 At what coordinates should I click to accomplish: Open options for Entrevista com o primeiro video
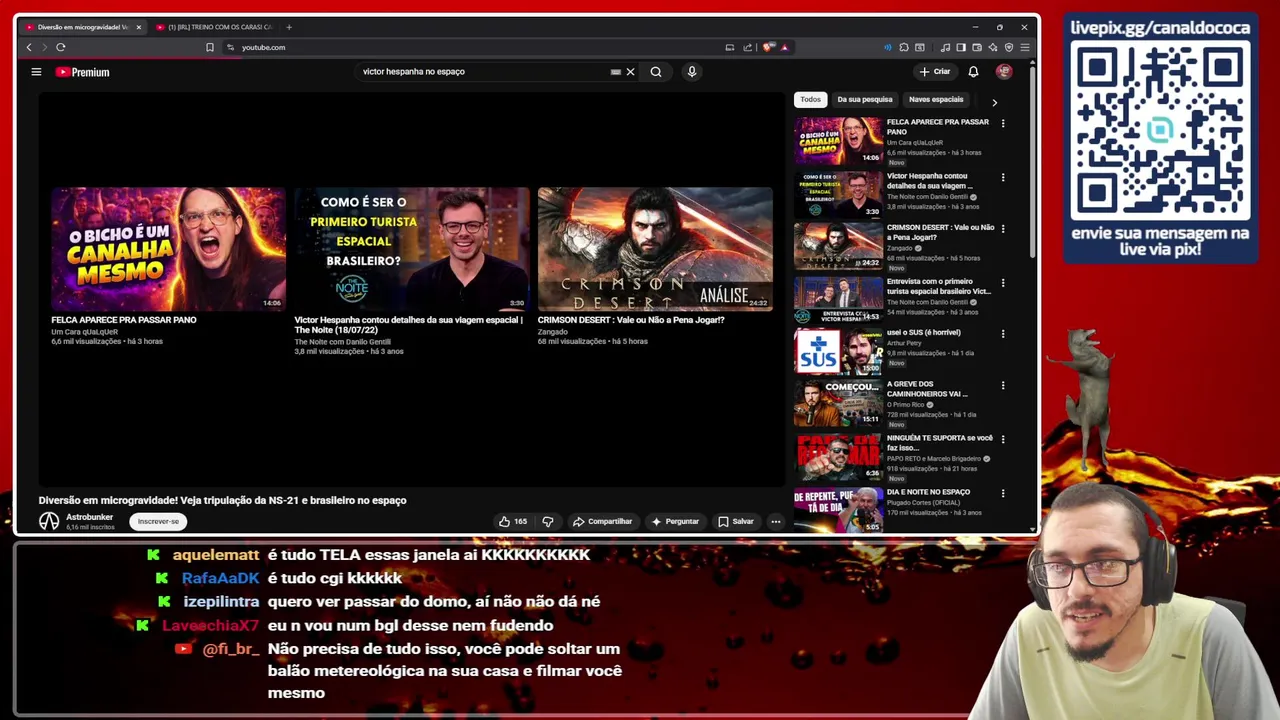click(1003, 283)
